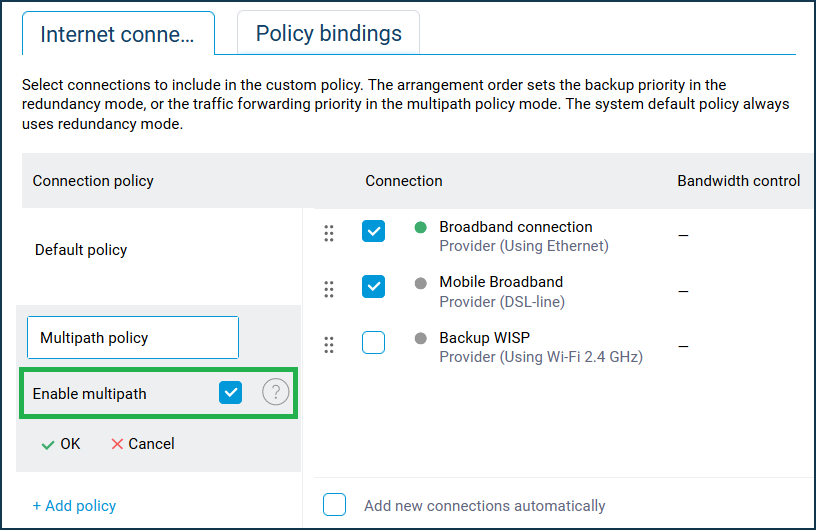Click the Enable multipath help question icon
816x530 pixels.
click(x=275, y=392)
